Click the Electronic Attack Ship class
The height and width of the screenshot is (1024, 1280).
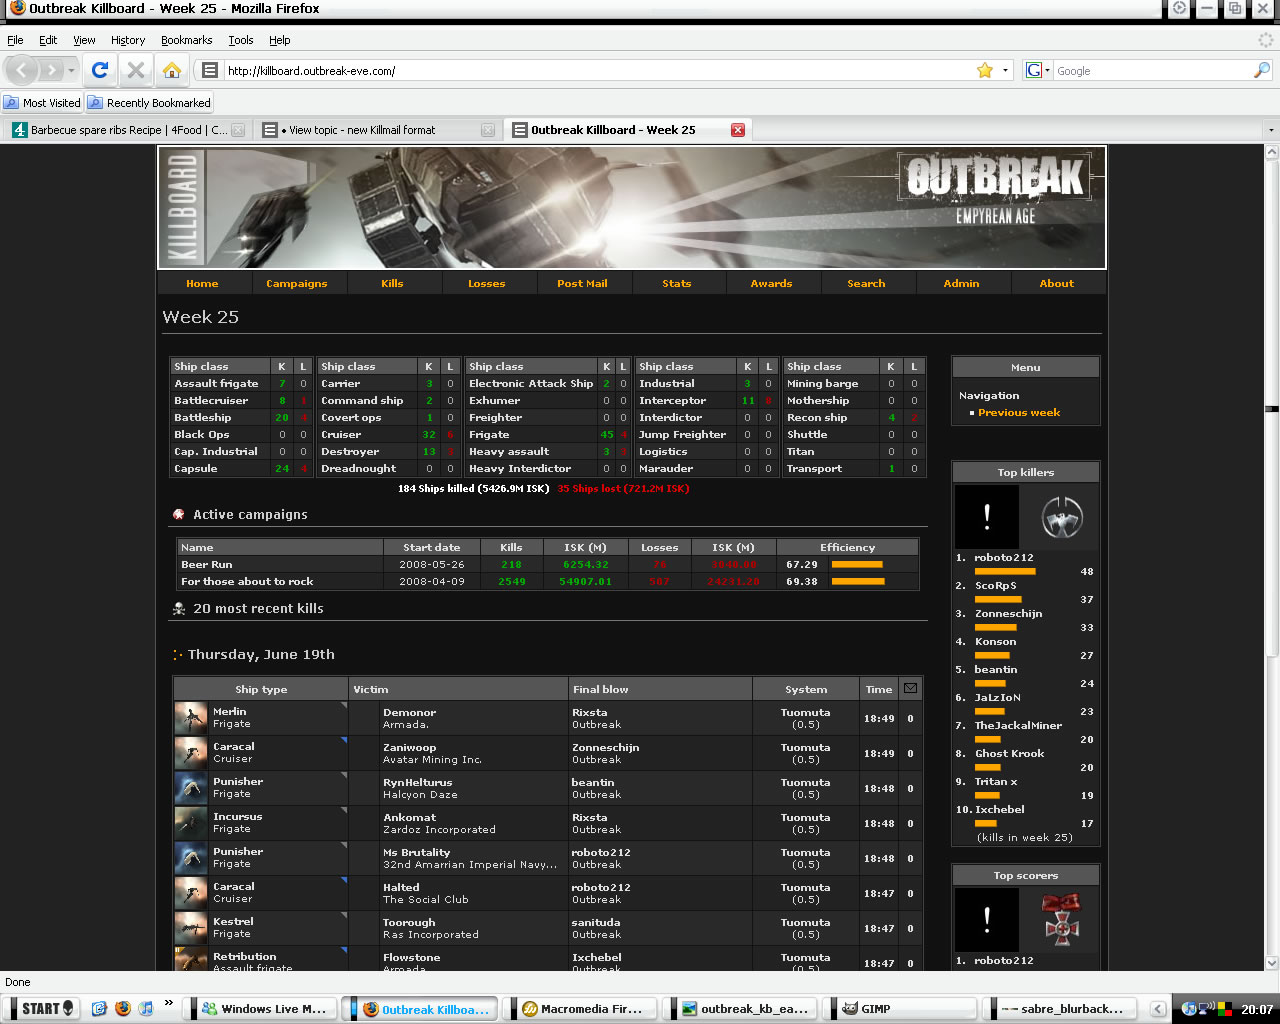(x=531, y=383)
